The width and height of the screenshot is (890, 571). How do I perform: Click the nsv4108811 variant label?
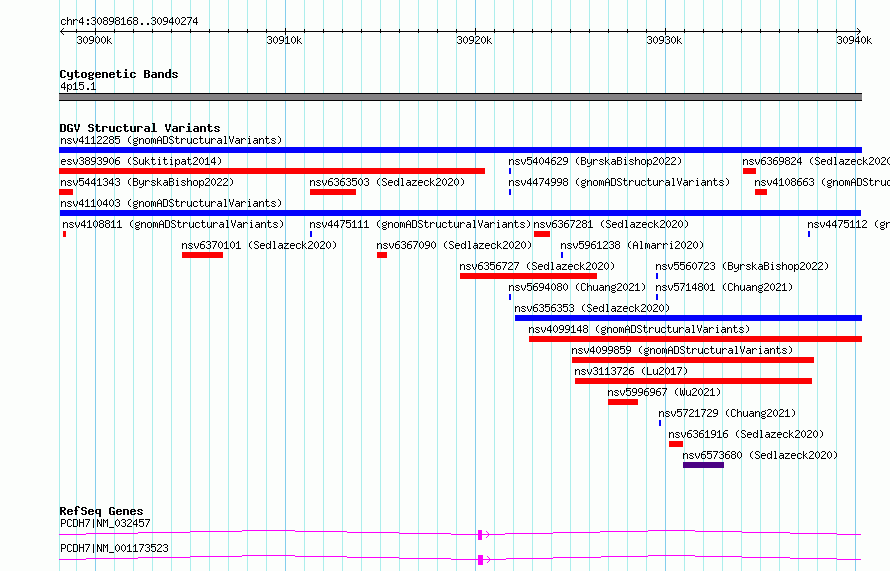click(x=173, y=224)
